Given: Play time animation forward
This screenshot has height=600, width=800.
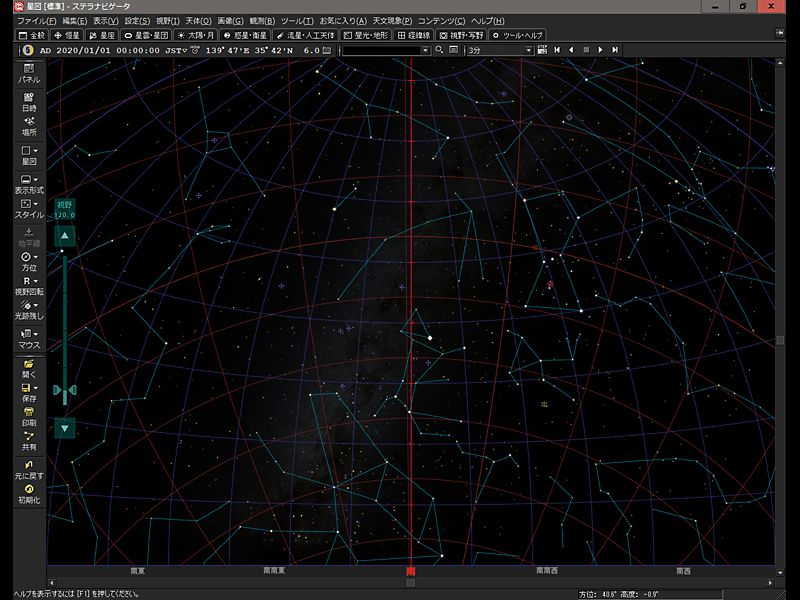Looking at the screenshot, I should point(601,49).
